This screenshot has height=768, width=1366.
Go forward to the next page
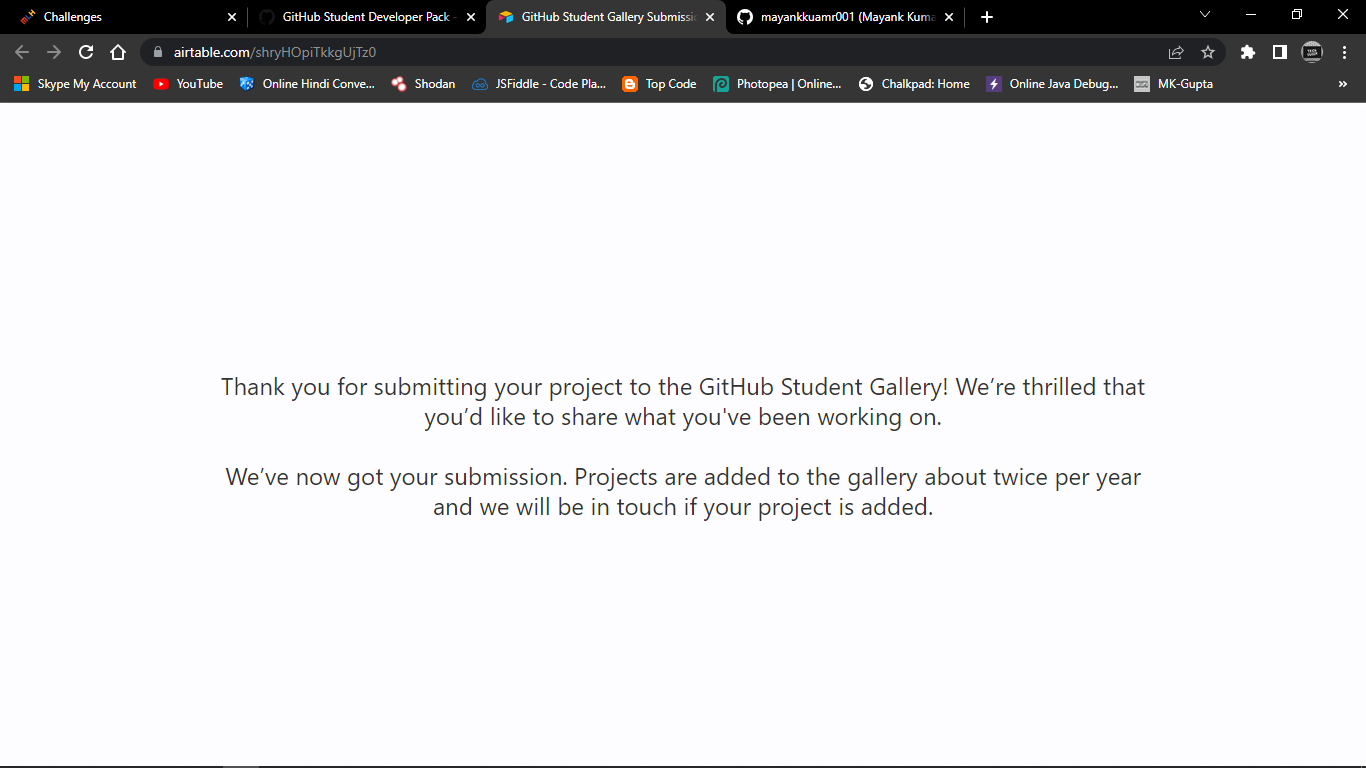[x=54, y=52]
